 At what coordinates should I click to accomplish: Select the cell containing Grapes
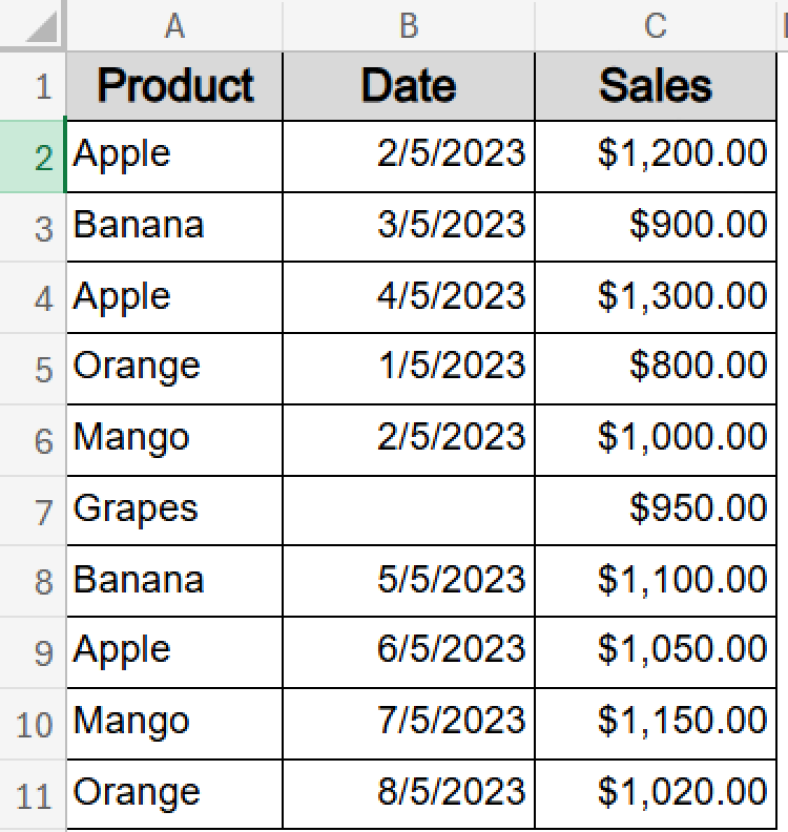174,509
